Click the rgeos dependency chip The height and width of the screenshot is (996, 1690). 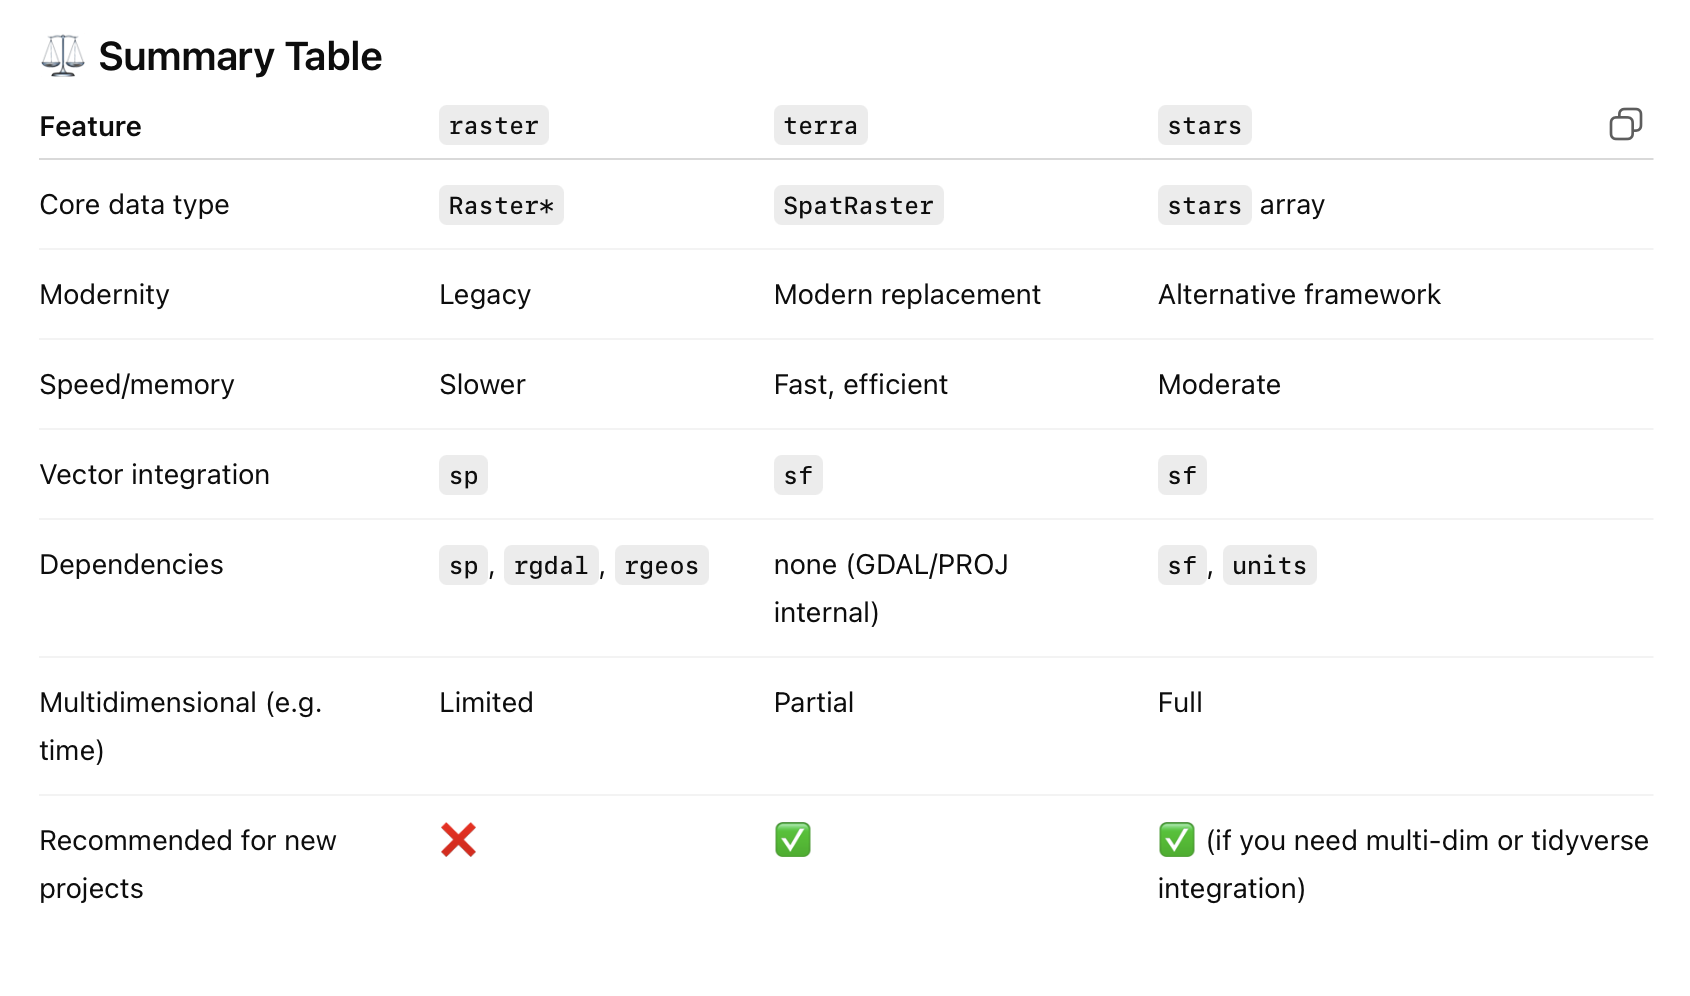(x=661, y=566)
